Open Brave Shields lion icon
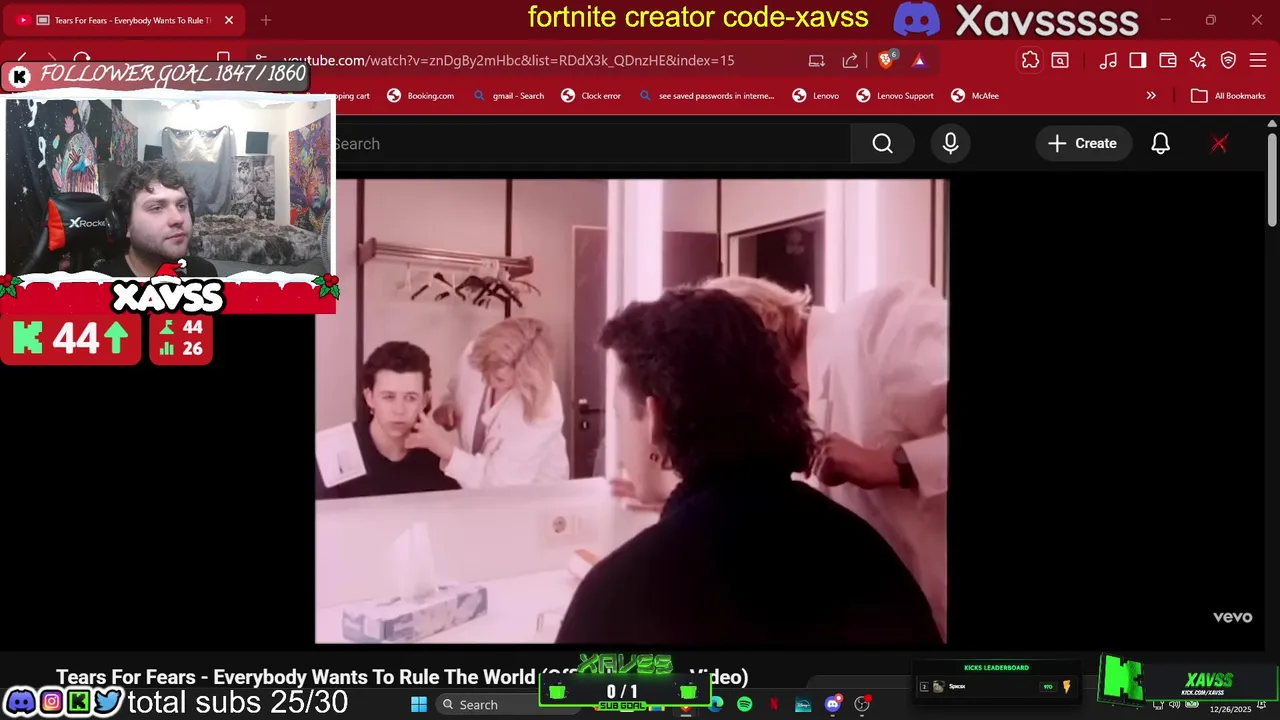 [x=886, y=60]
